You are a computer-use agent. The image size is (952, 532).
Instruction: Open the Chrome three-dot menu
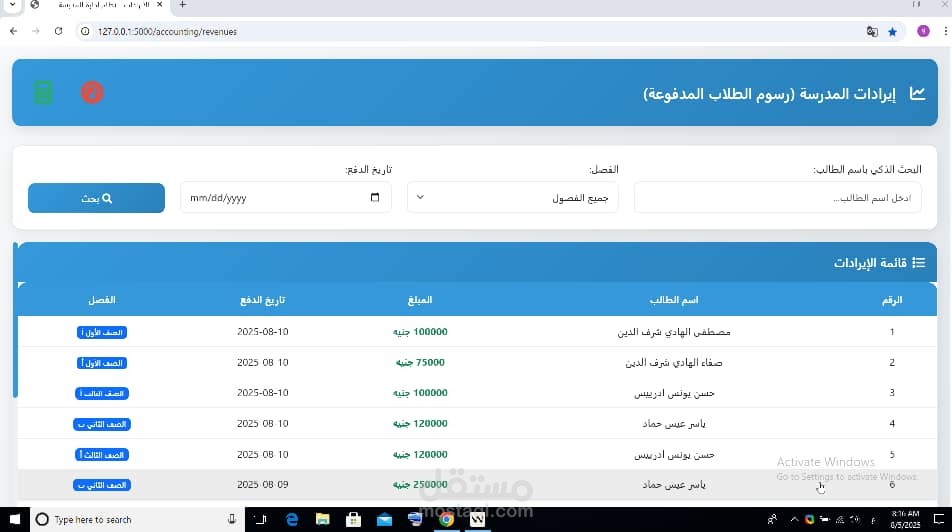[945, 31]
